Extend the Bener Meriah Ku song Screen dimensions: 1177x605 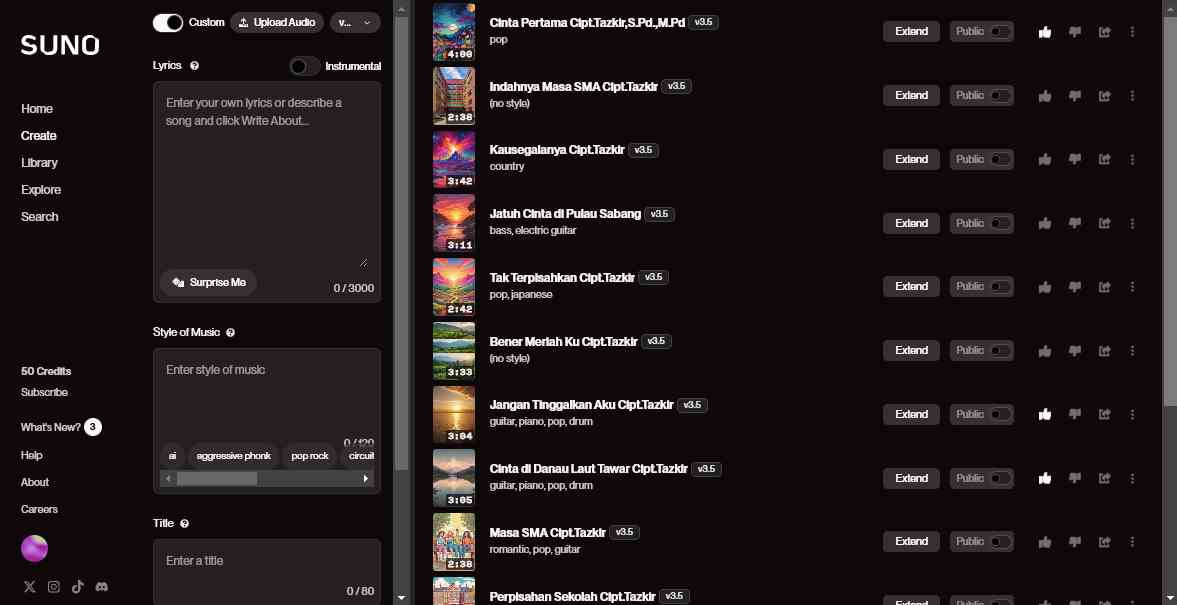click(x=911, y=350)
